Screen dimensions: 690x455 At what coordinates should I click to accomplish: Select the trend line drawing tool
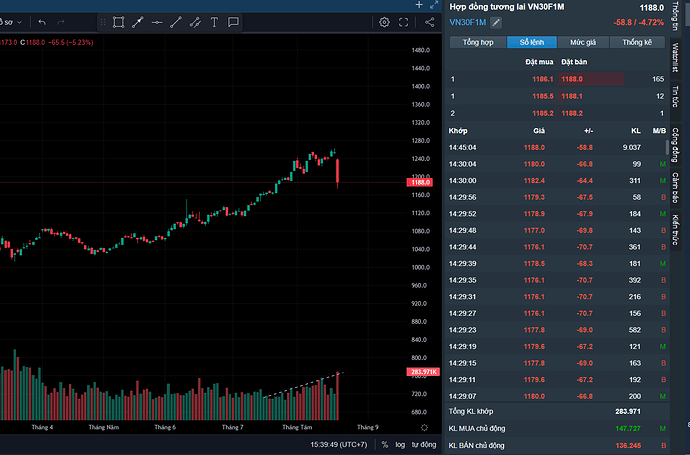[176, 22]
